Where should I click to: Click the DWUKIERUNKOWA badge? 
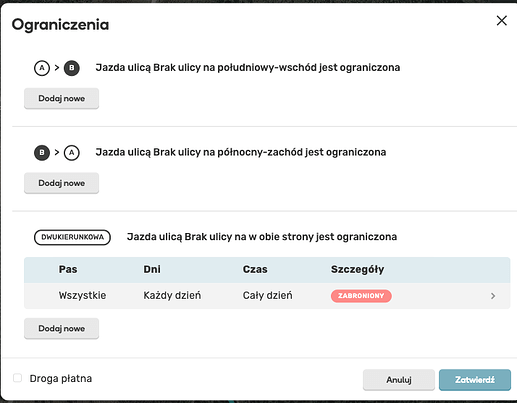[x=72, y=237]
